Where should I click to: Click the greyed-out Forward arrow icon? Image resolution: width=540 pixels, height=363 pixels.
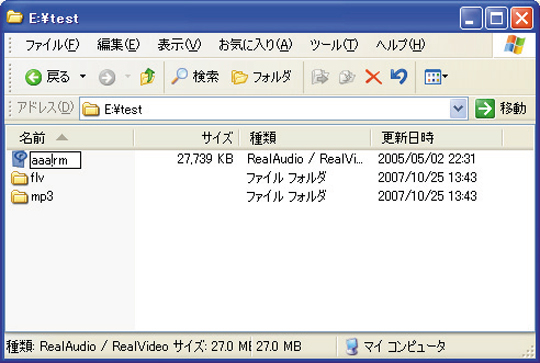coord(107,77)
